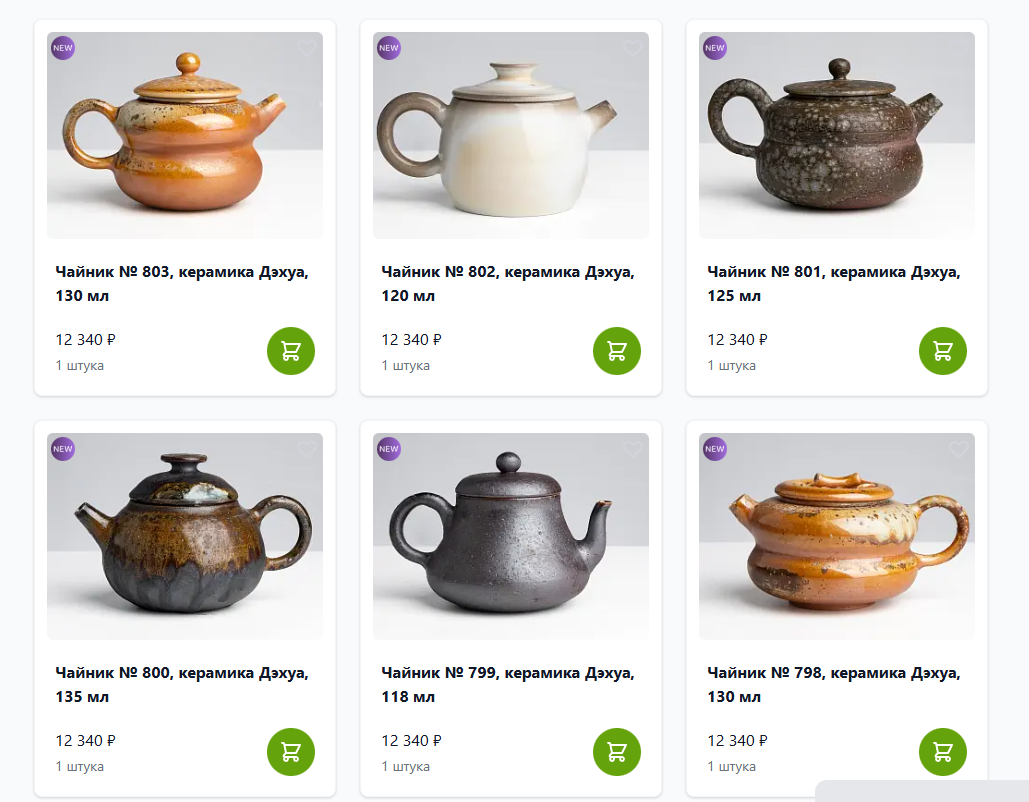Click the white teapot № 802 photo
The image size is (1029, 802).
500,140
